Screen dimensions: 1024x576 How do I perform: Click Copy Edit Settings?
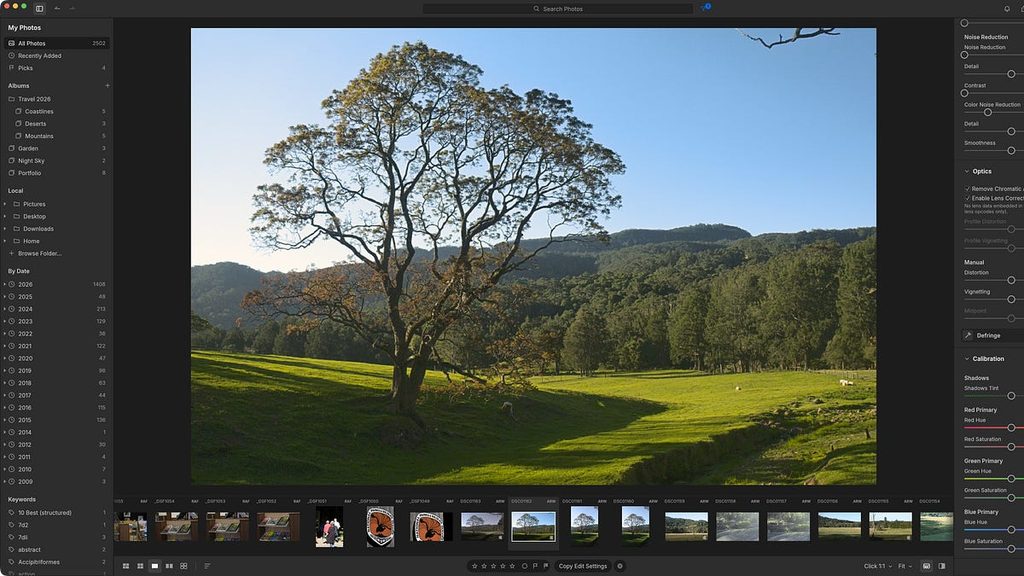click(x=583, y=566)
